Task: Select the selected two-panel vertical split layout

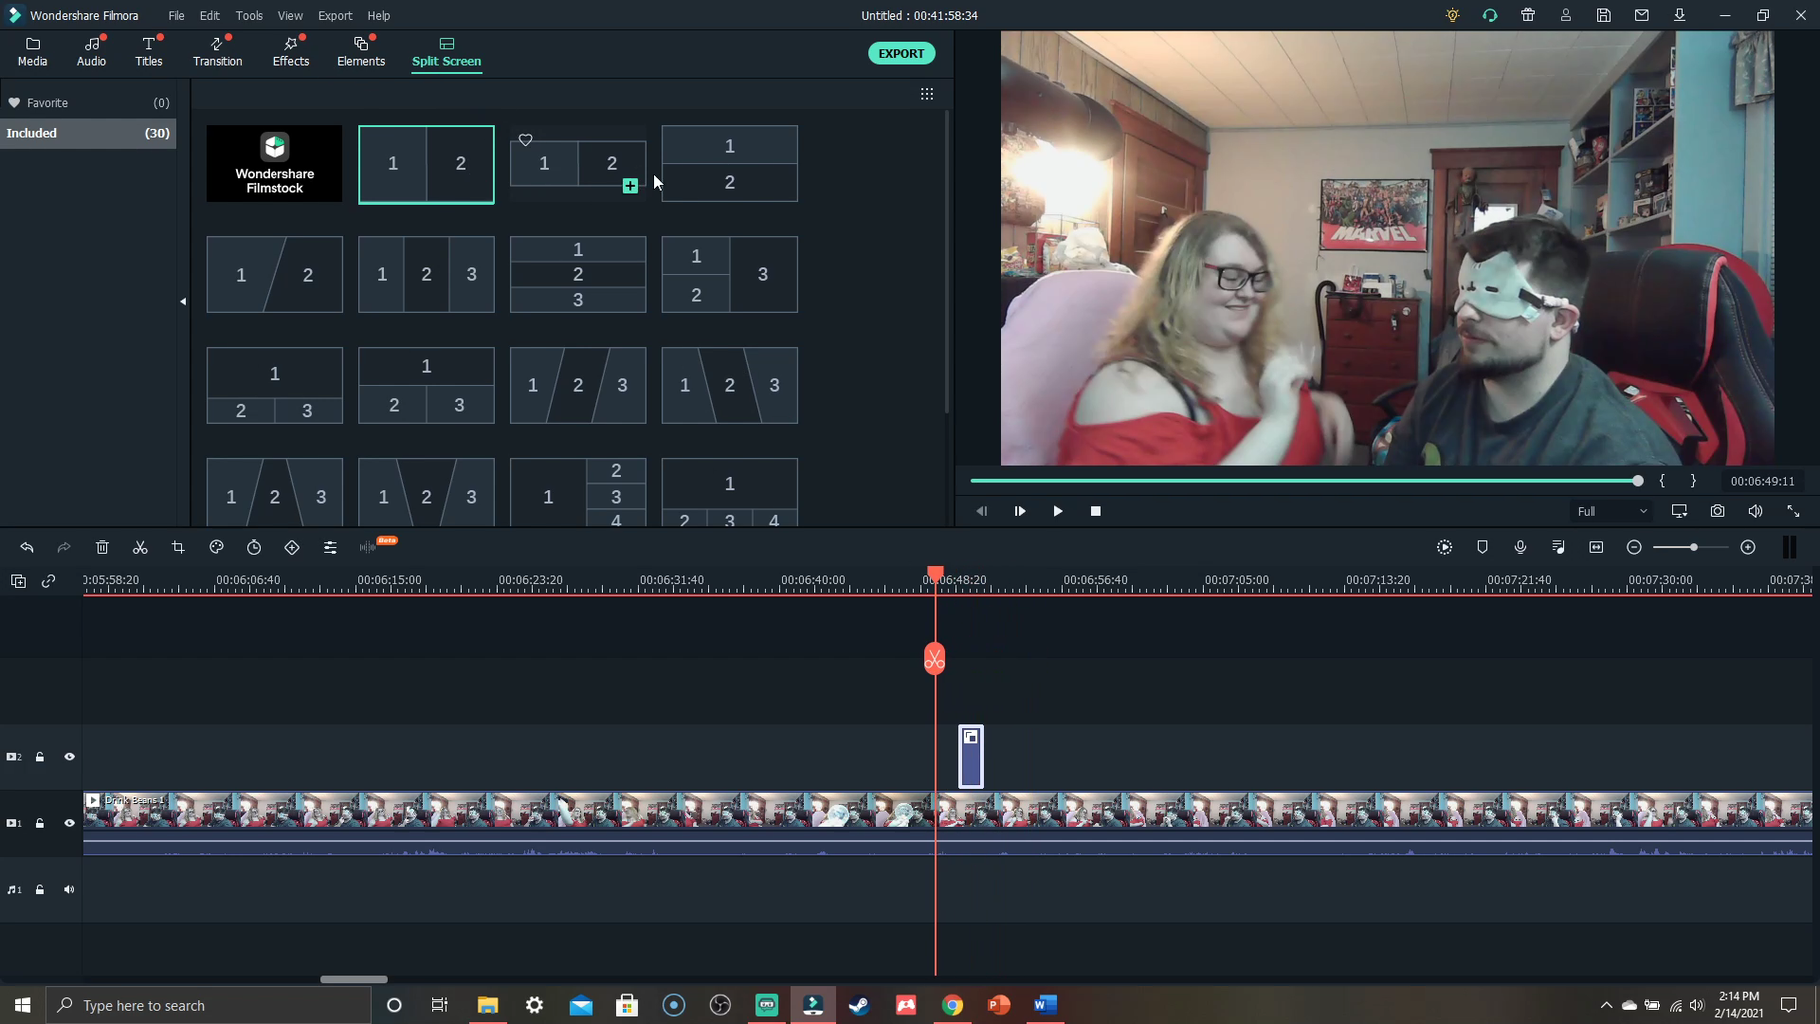Action: (426, 164)
